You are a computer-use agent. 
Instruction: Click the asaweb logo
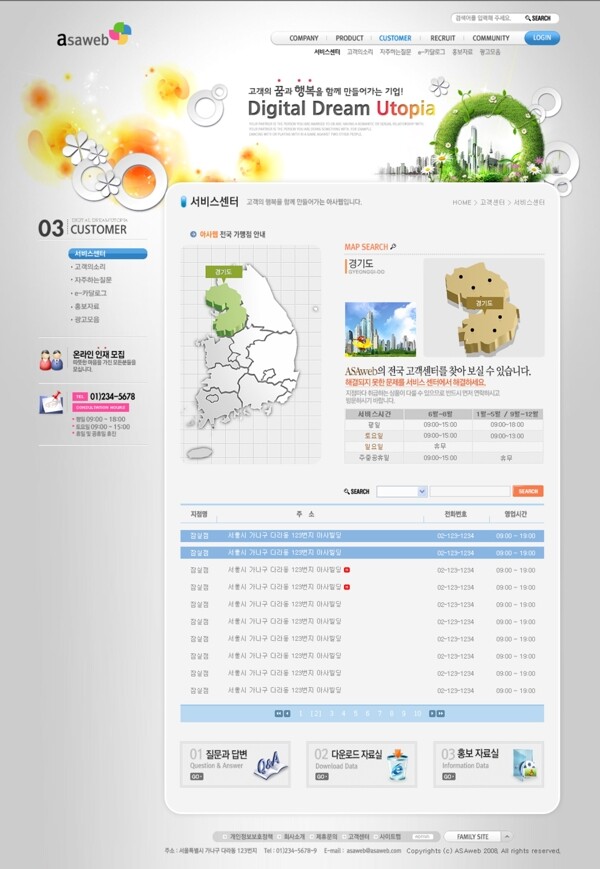(x=94, y=34)
